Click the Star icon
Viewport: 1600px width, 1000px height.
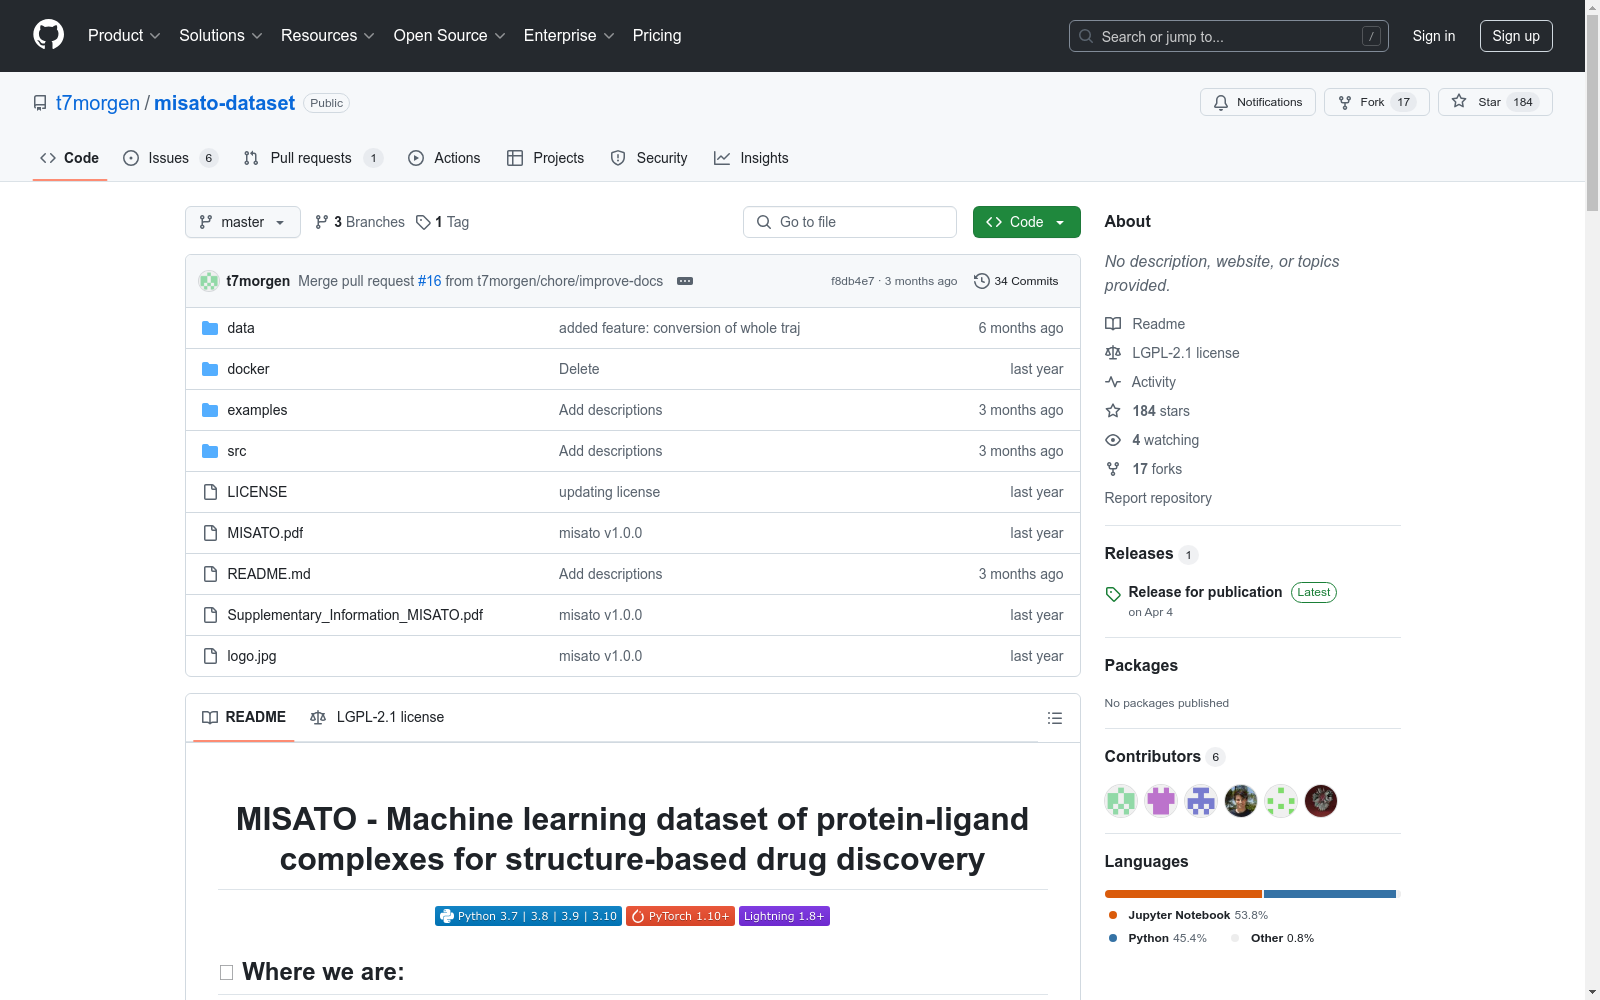(x=1459, y=102)
